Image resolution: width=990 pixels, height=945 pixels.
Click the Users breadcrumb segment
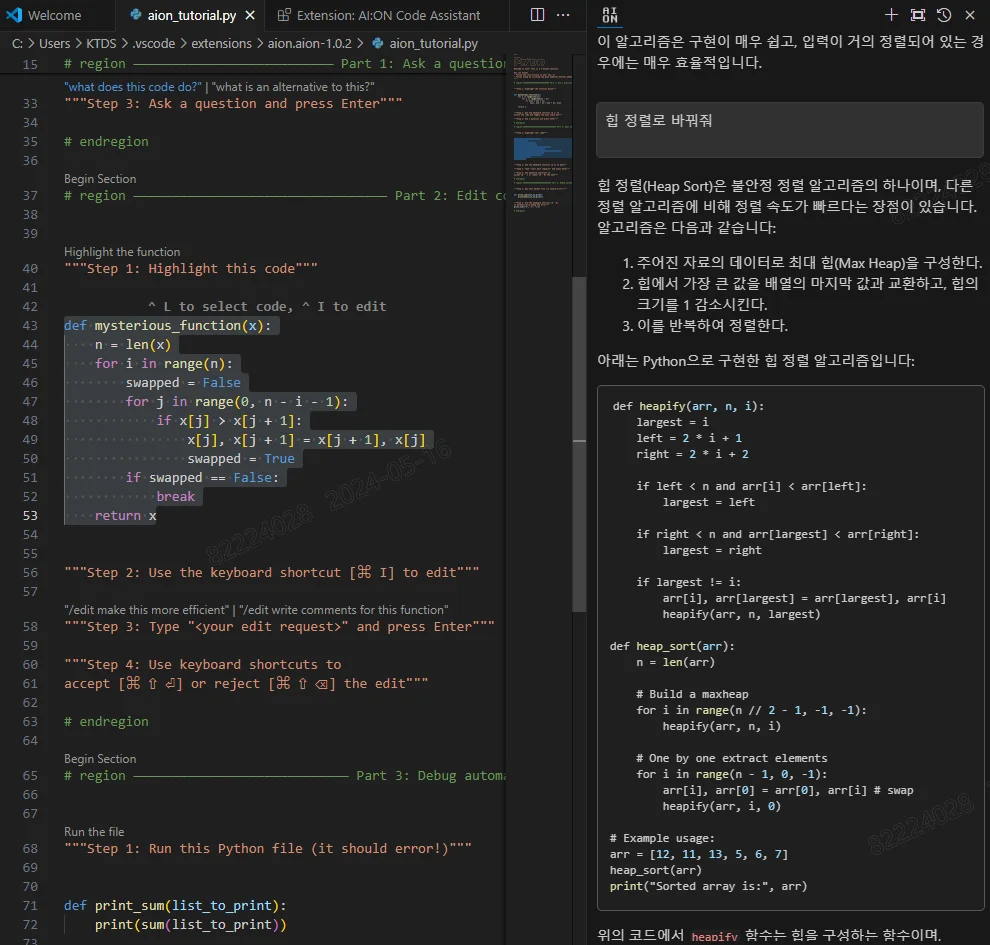click(x=54, y=44)
